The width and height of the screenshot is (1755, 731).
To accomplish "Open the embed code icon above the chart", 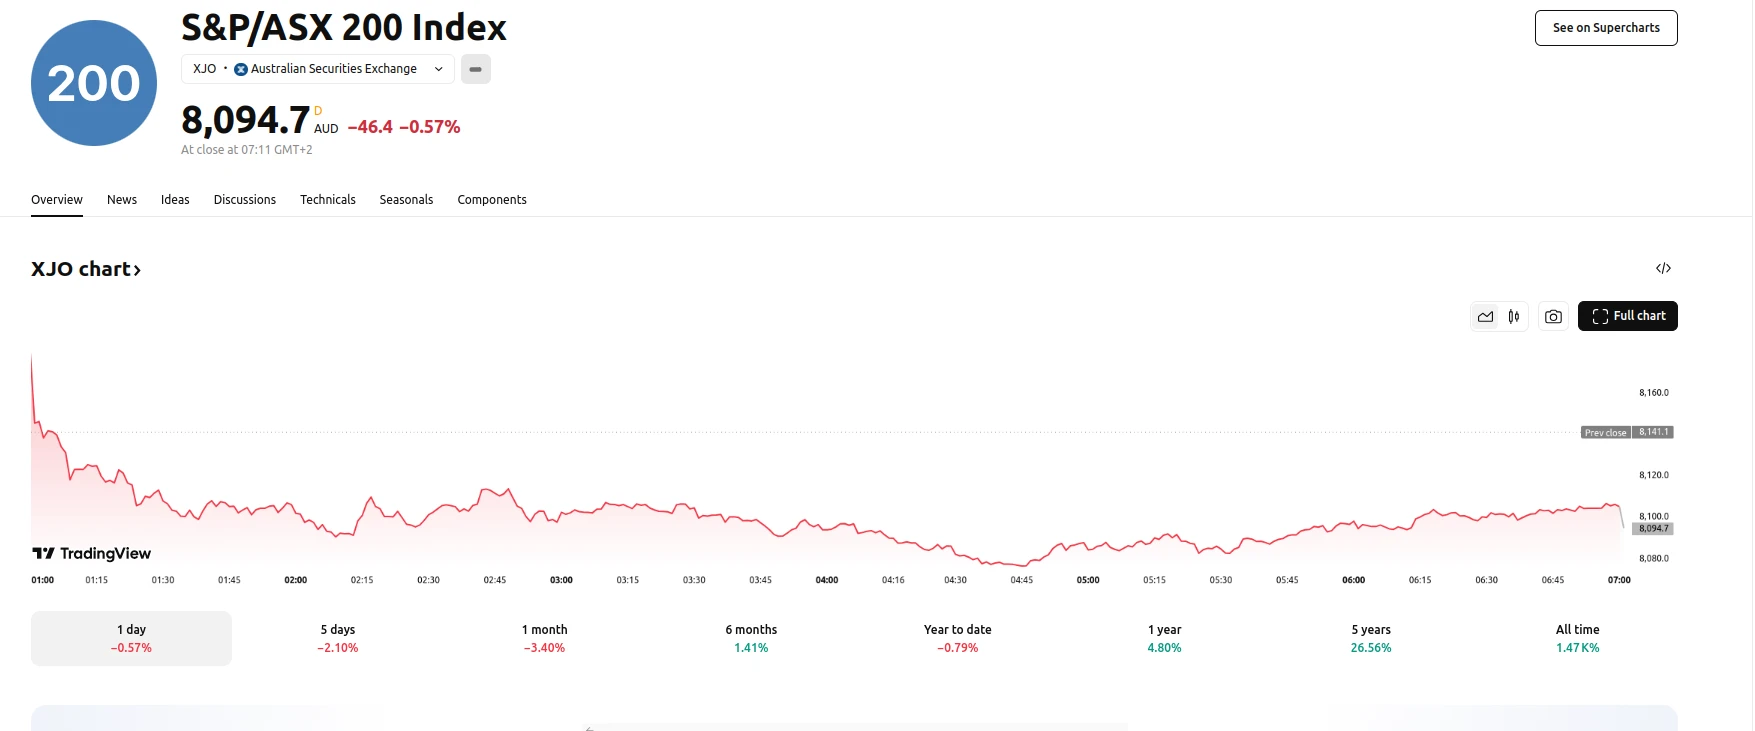I will pyautogui.click(x=1663, y=268).
